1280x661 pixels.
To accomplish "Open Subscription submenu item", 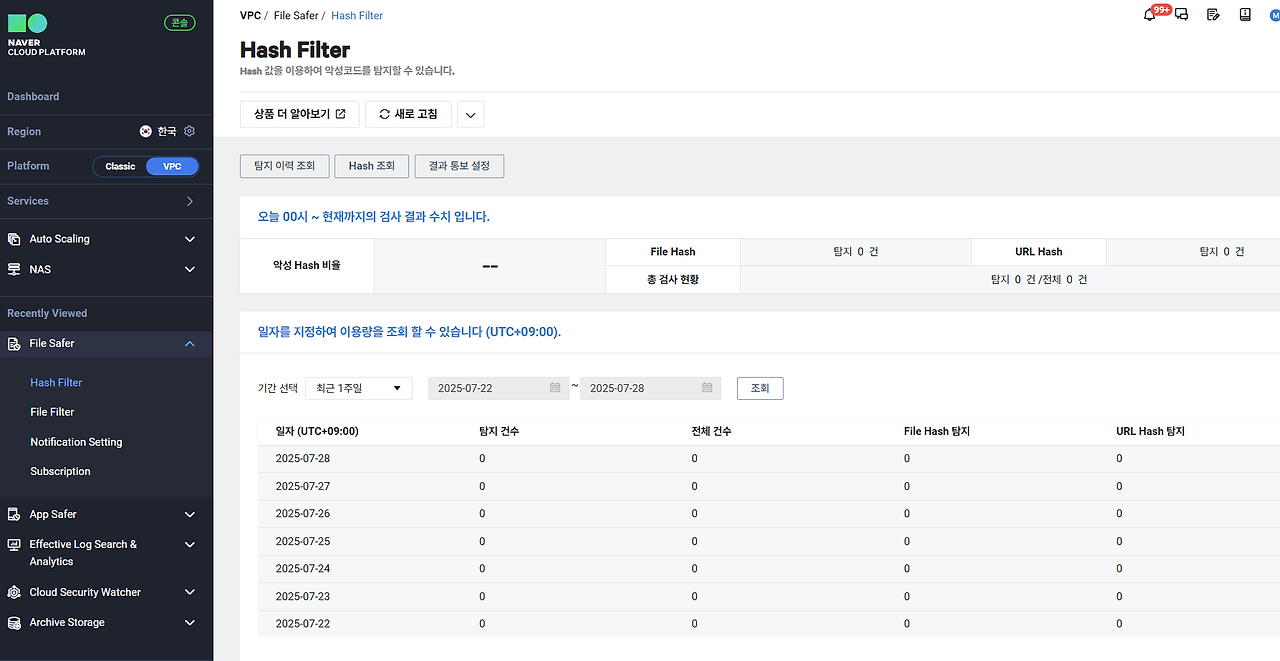I will (x=60, y=471).
